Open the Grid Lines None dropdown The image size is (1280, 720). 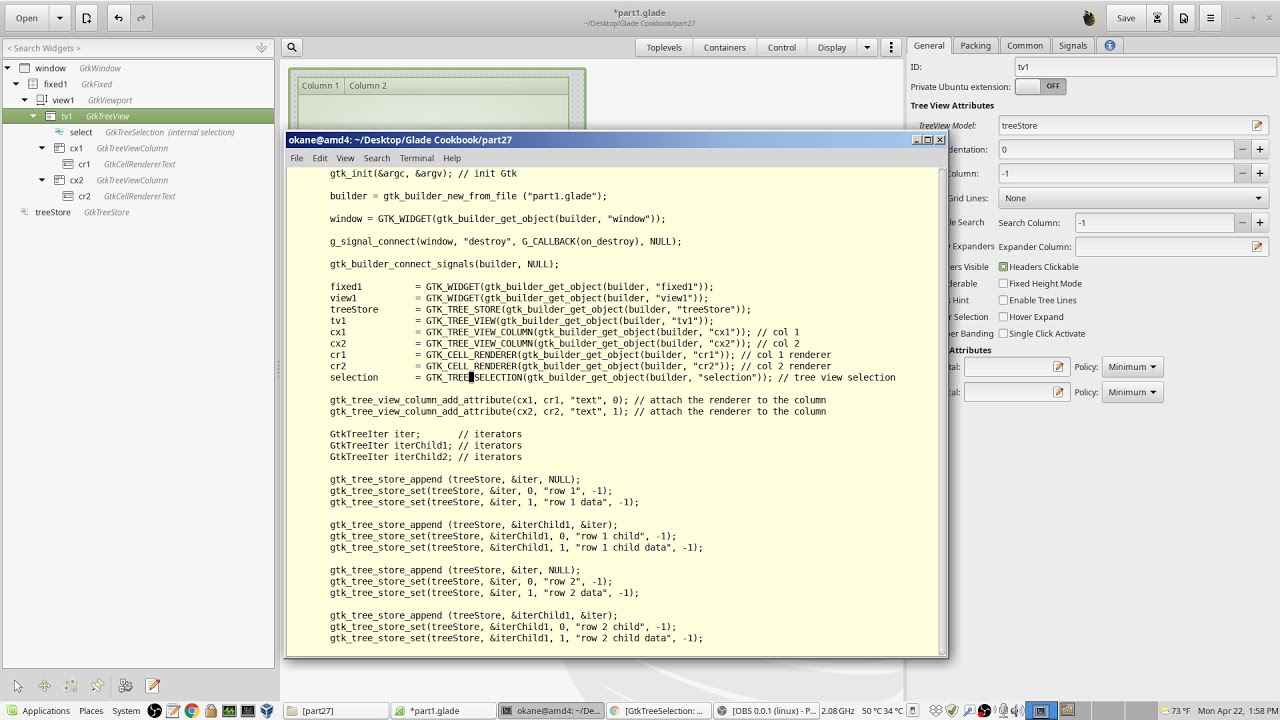1134,198
